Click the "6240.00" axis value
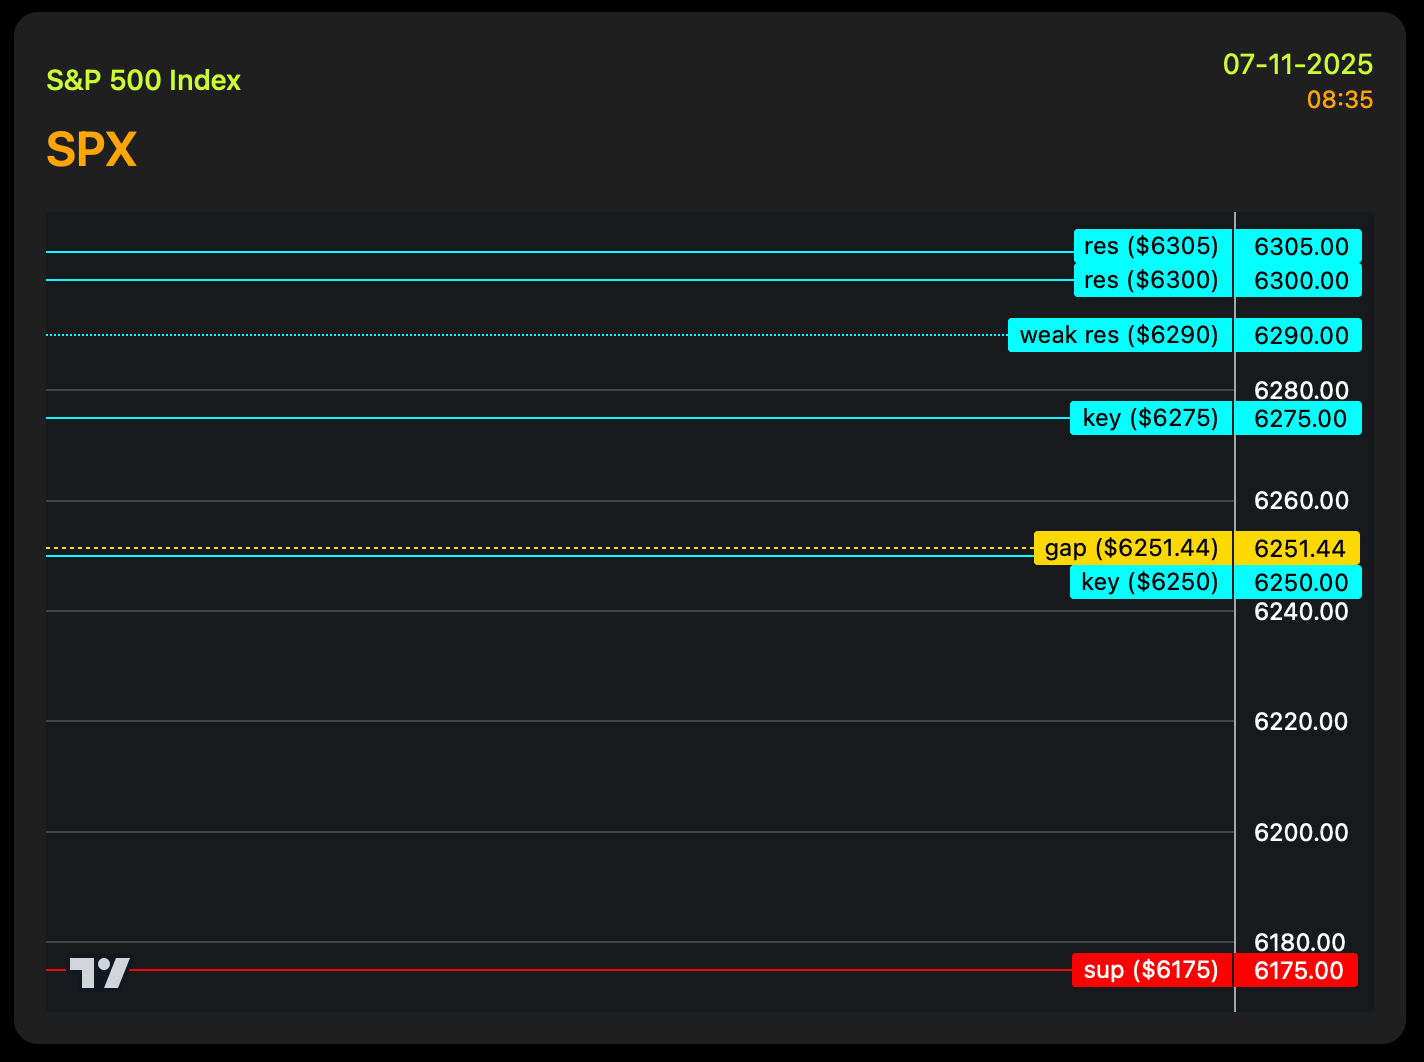1424x1062 pixels. (1301, 611)
